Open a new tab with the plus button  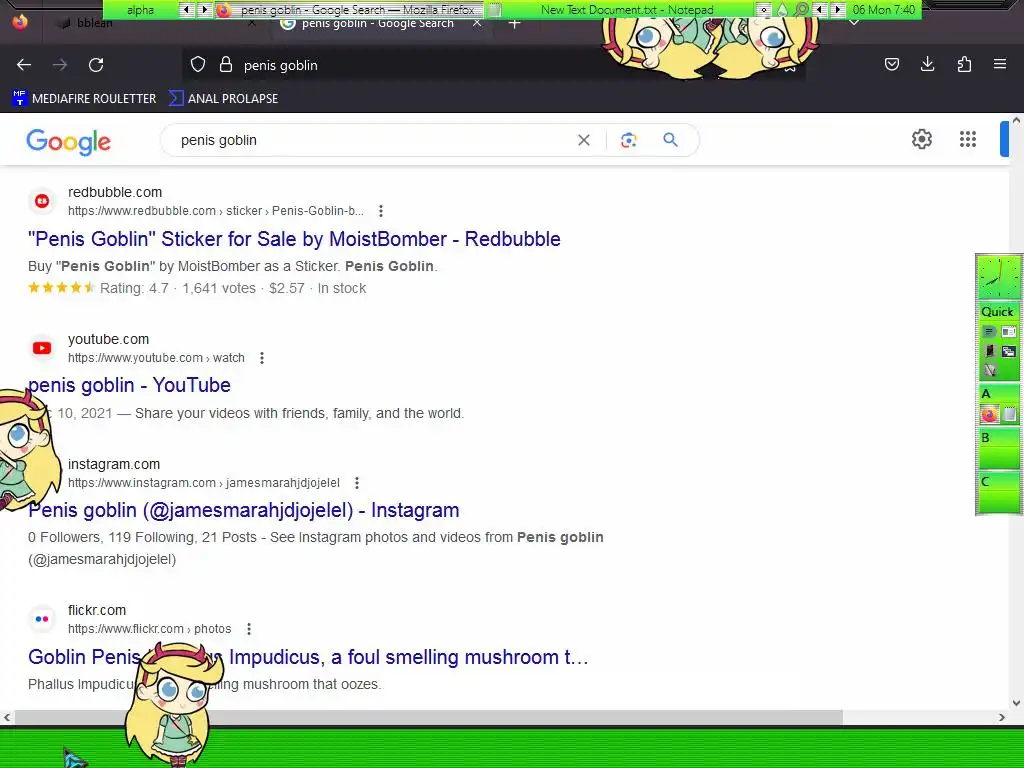pos(515,24)
